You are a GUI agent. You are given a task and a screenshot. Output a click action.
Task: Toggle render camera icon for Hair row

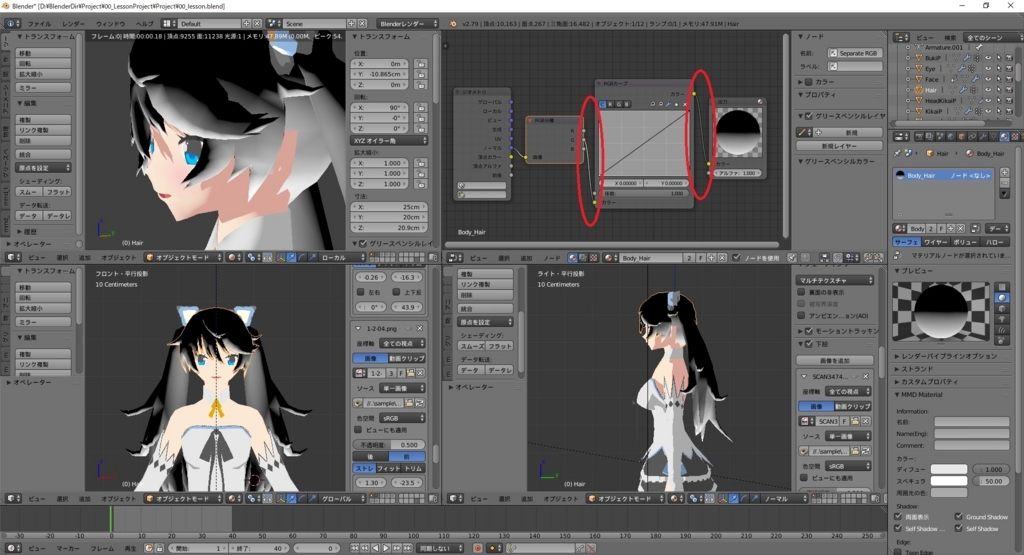tap(1009, 89)
